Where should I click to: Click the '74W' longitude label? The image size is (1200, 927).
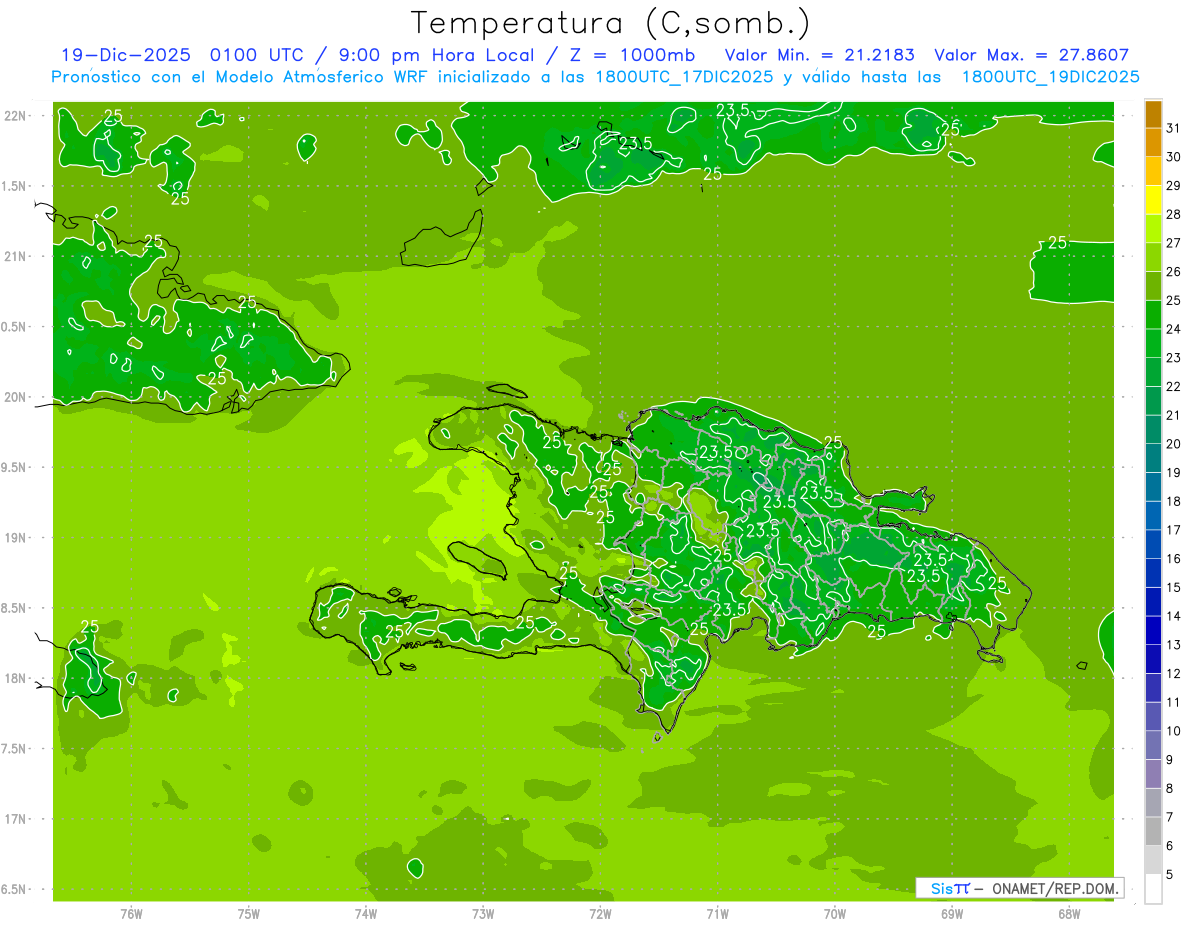tap(366, 913)
